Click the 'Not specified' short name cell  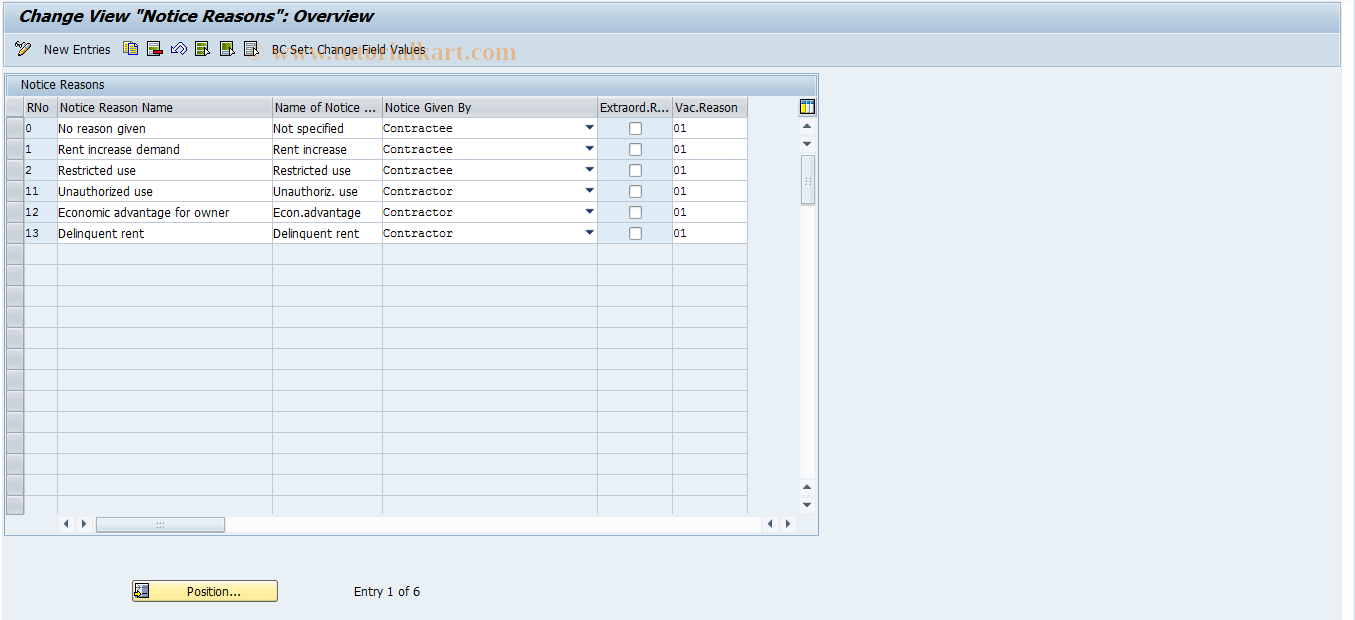pyautogui.click(x=327, y=128)
